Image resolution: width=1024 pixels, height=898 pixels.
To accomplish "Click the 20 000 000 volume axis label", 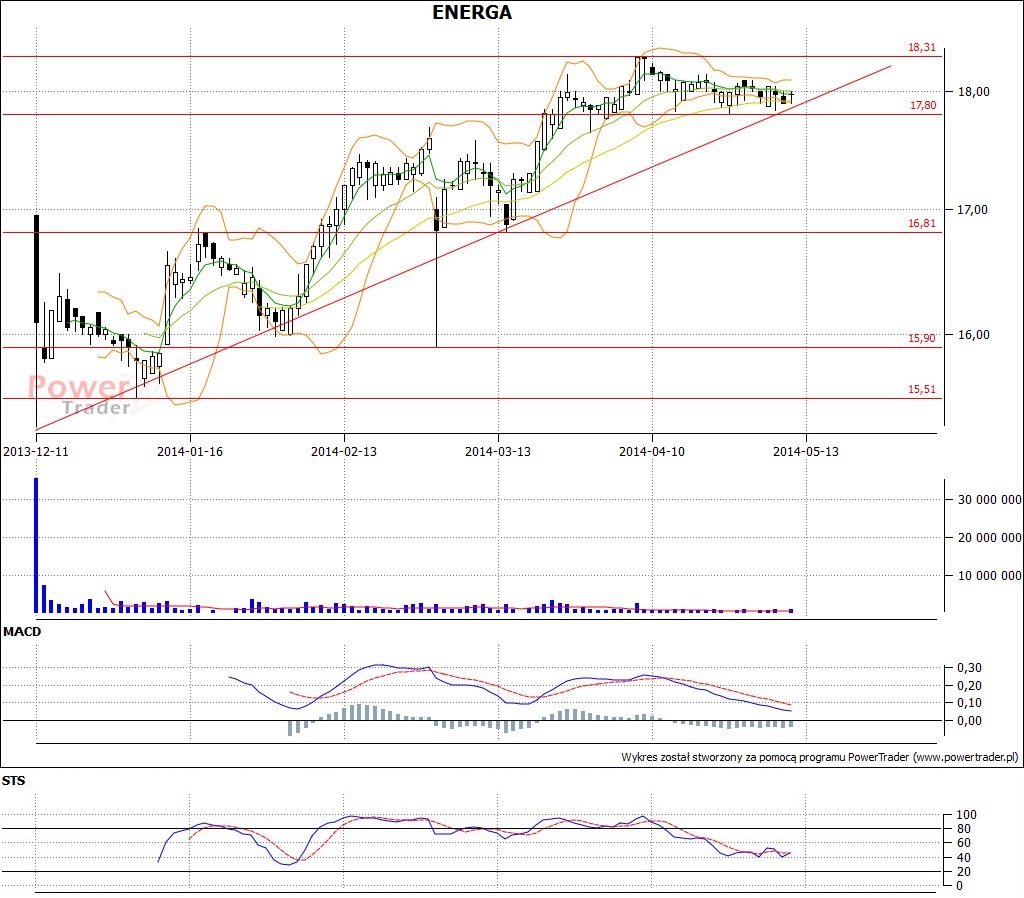I will coord(989,537).
